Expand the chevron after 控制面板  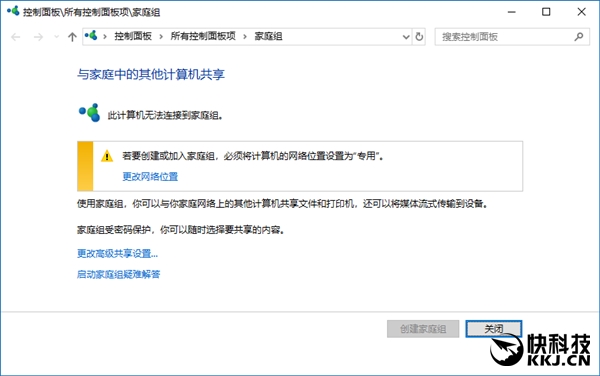point(161,37)
